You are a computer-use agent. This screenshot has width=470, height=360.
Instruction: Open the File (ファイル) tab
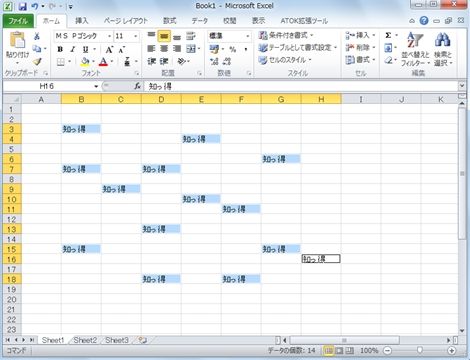[x=18, y=21]
